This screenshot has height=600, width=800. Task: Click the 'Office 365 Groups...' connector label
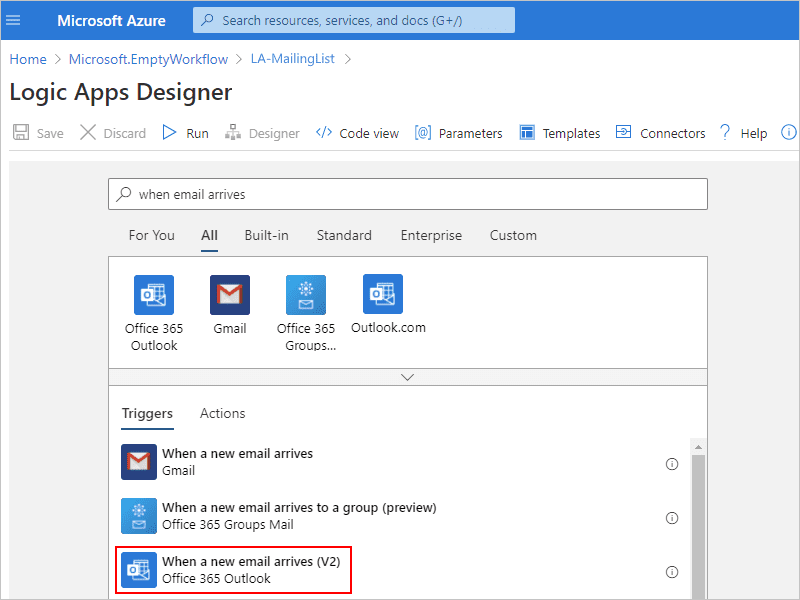[306, 337]
